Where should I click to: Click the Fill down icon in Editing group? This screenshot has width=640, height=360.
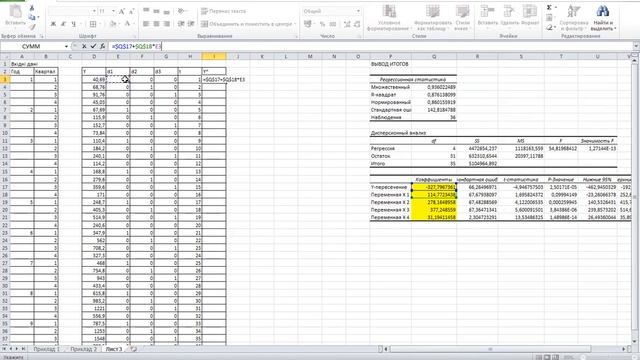(x=549, y=18)
